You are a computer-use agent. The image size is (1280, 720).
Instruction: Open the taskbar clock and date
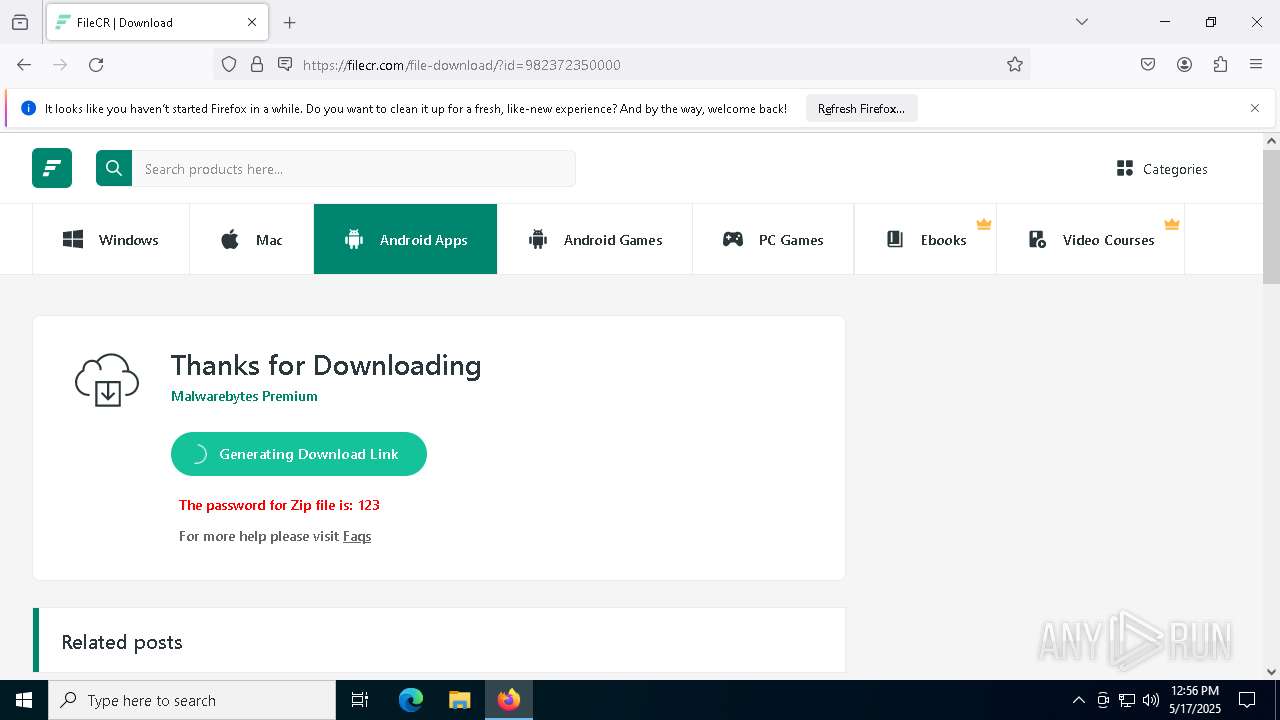coord(1194,700)
